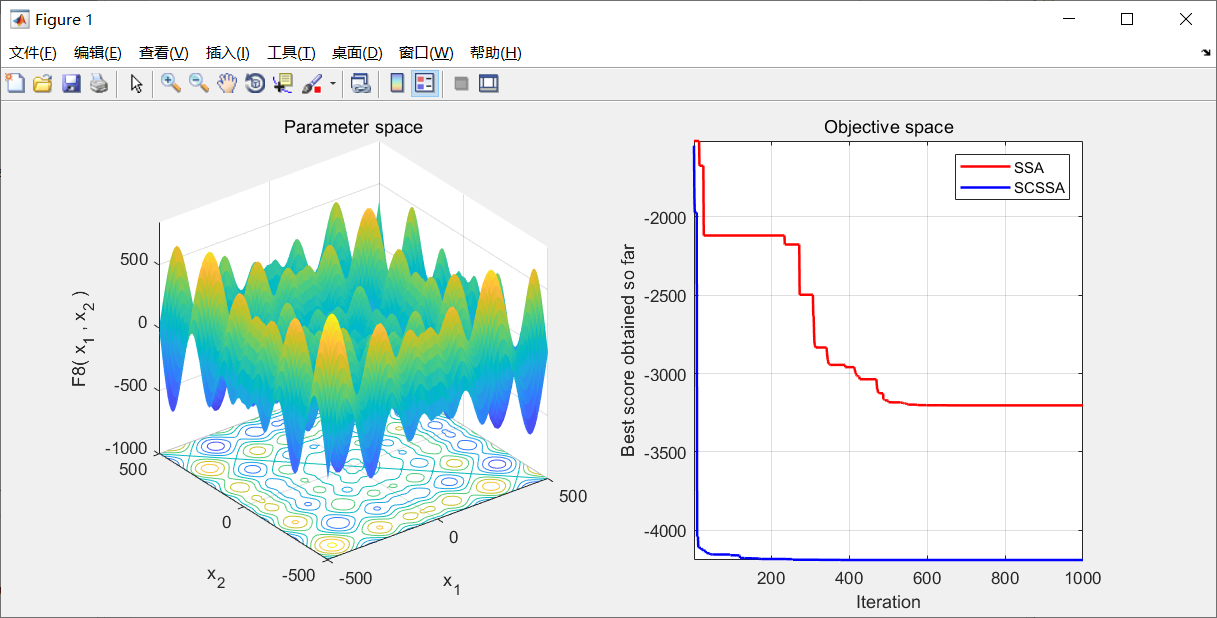
Task: Select the Zoom Out tool
Action: point(197,84)
